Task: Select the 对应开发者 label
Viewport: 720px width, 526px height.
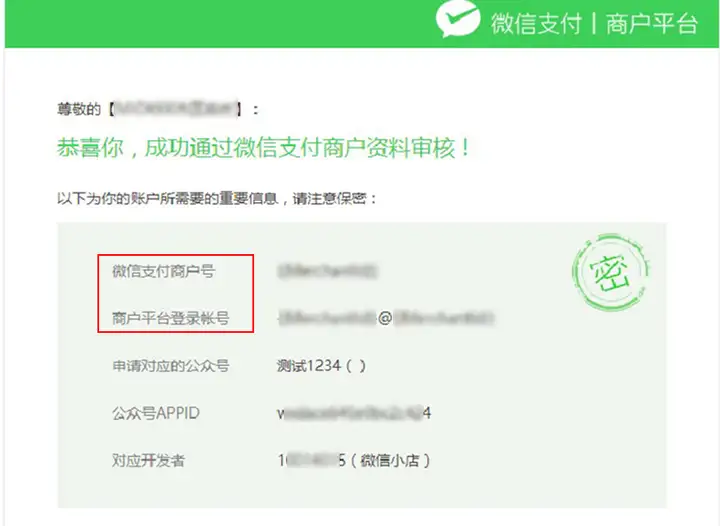Action: (x=148, y=460)
